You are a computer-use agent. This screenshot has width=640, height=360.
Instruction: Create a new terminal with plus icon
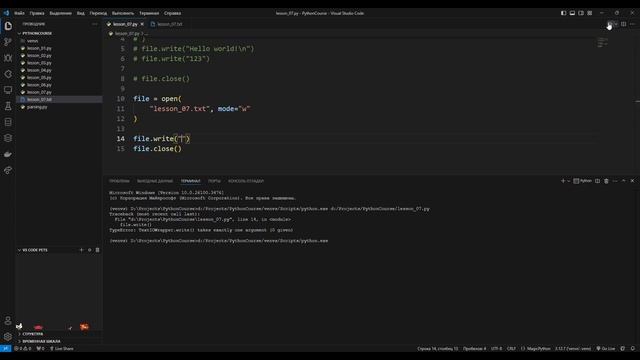pos(563,181)
